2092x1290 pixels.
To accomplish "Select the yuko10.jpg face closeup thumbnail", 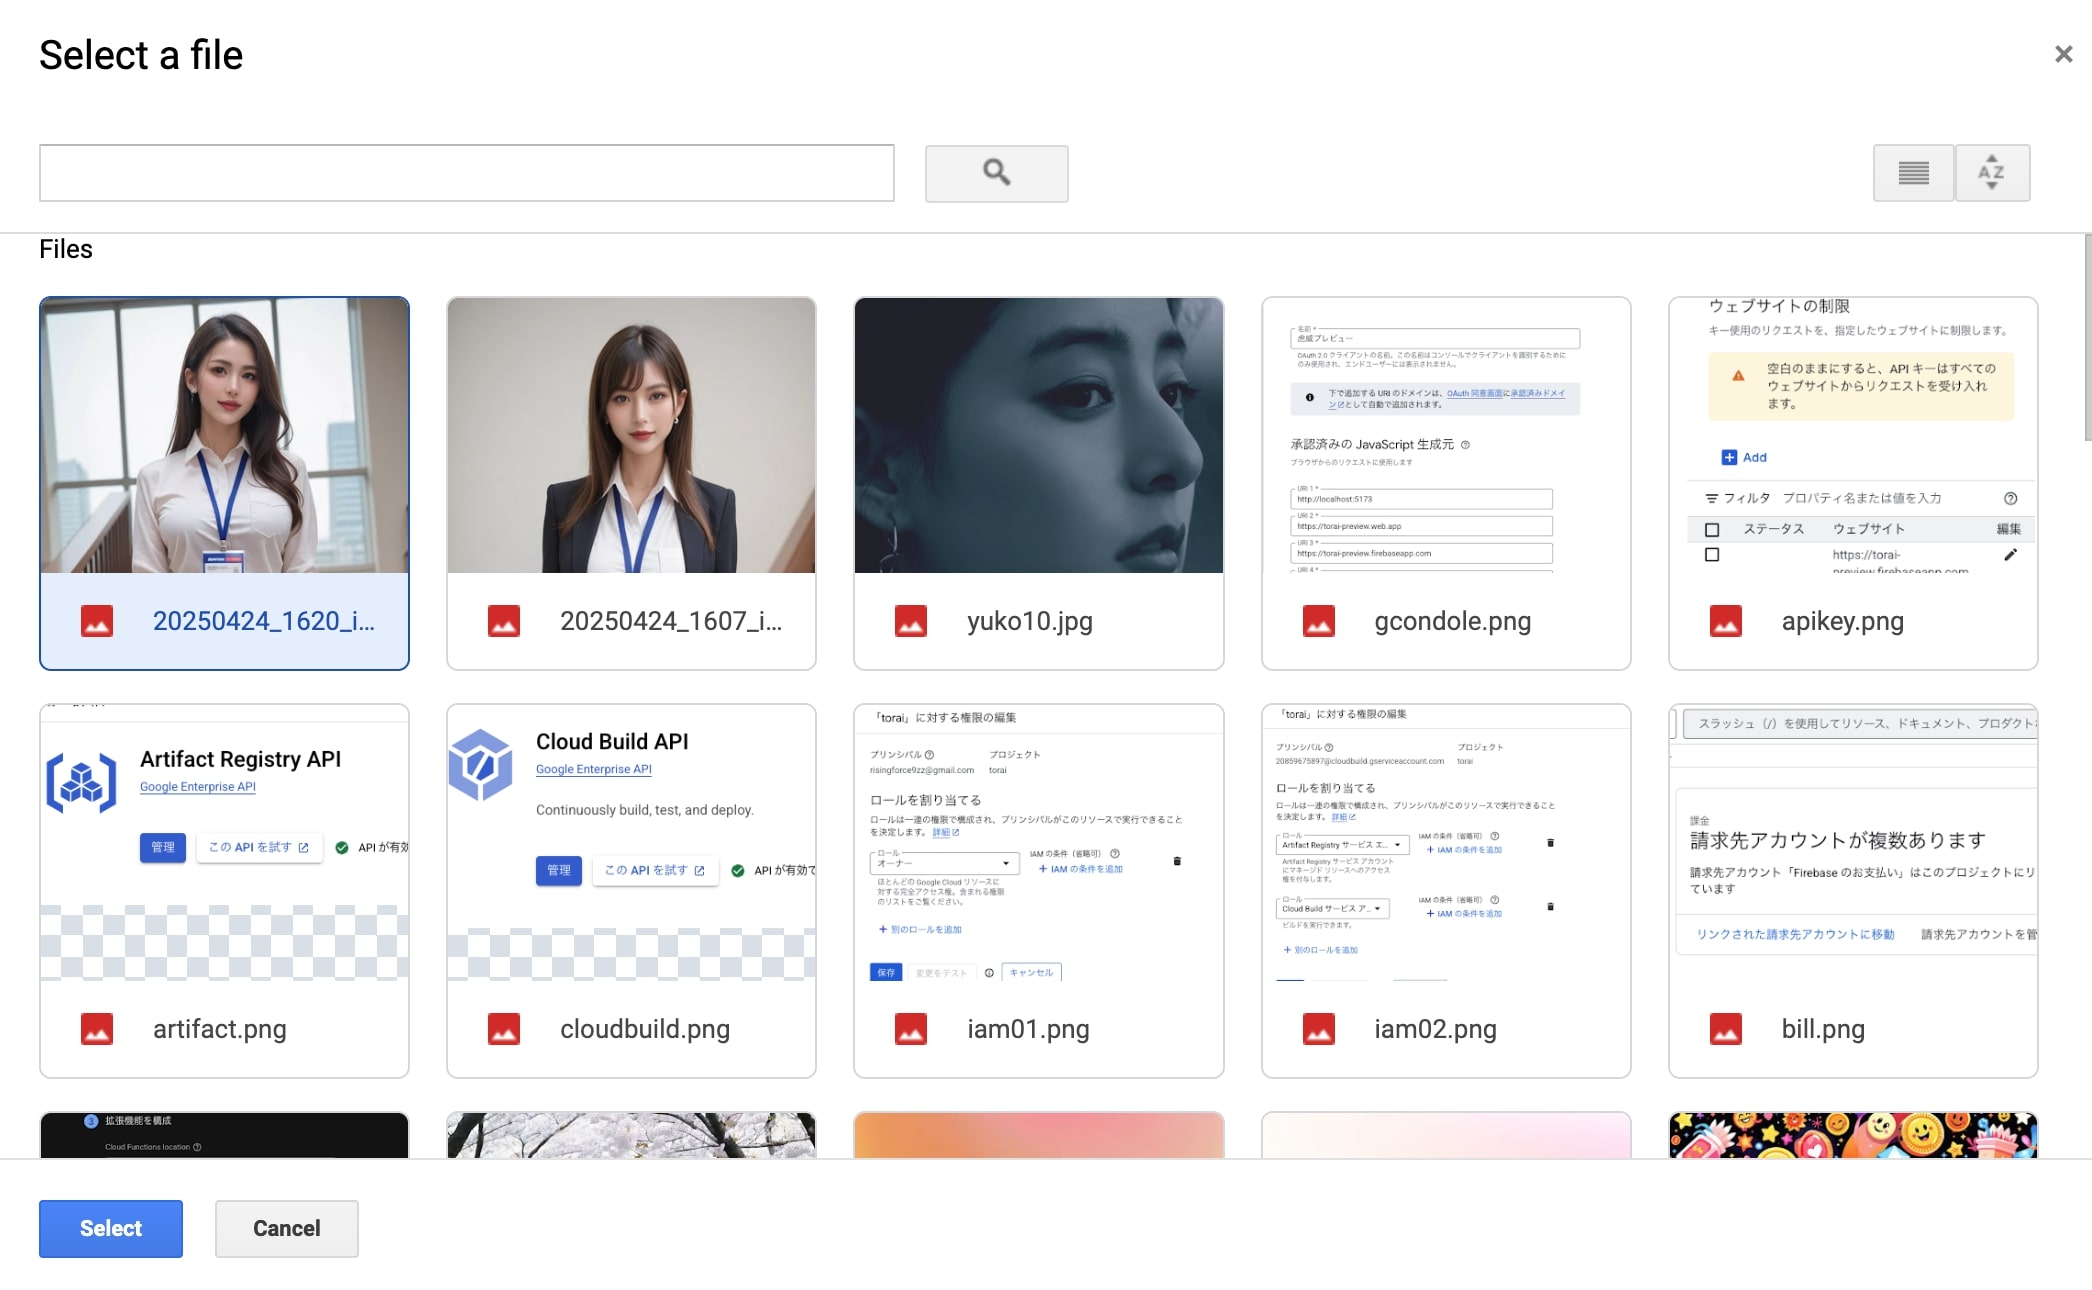I will coord(1039,435).
